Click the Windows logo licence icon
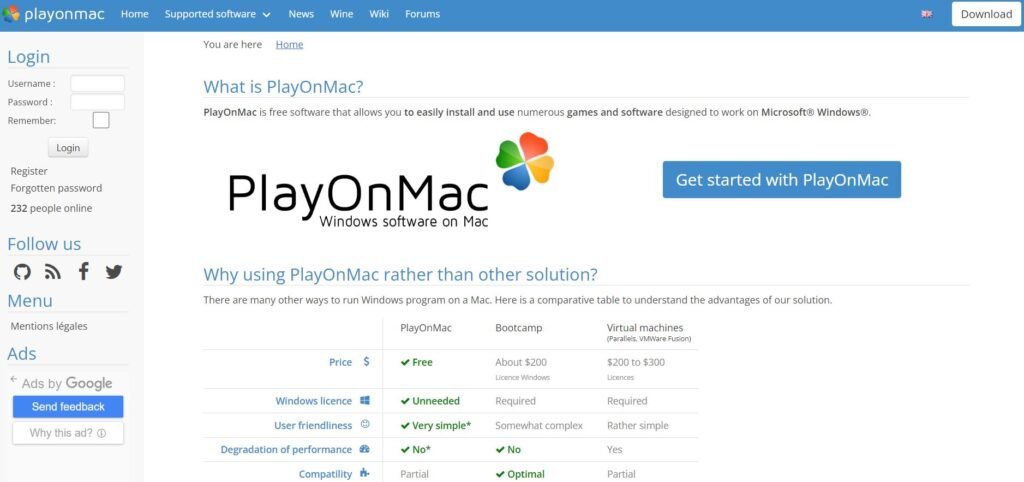Viewport: 1024px width, 482px height. coord(365,400)
